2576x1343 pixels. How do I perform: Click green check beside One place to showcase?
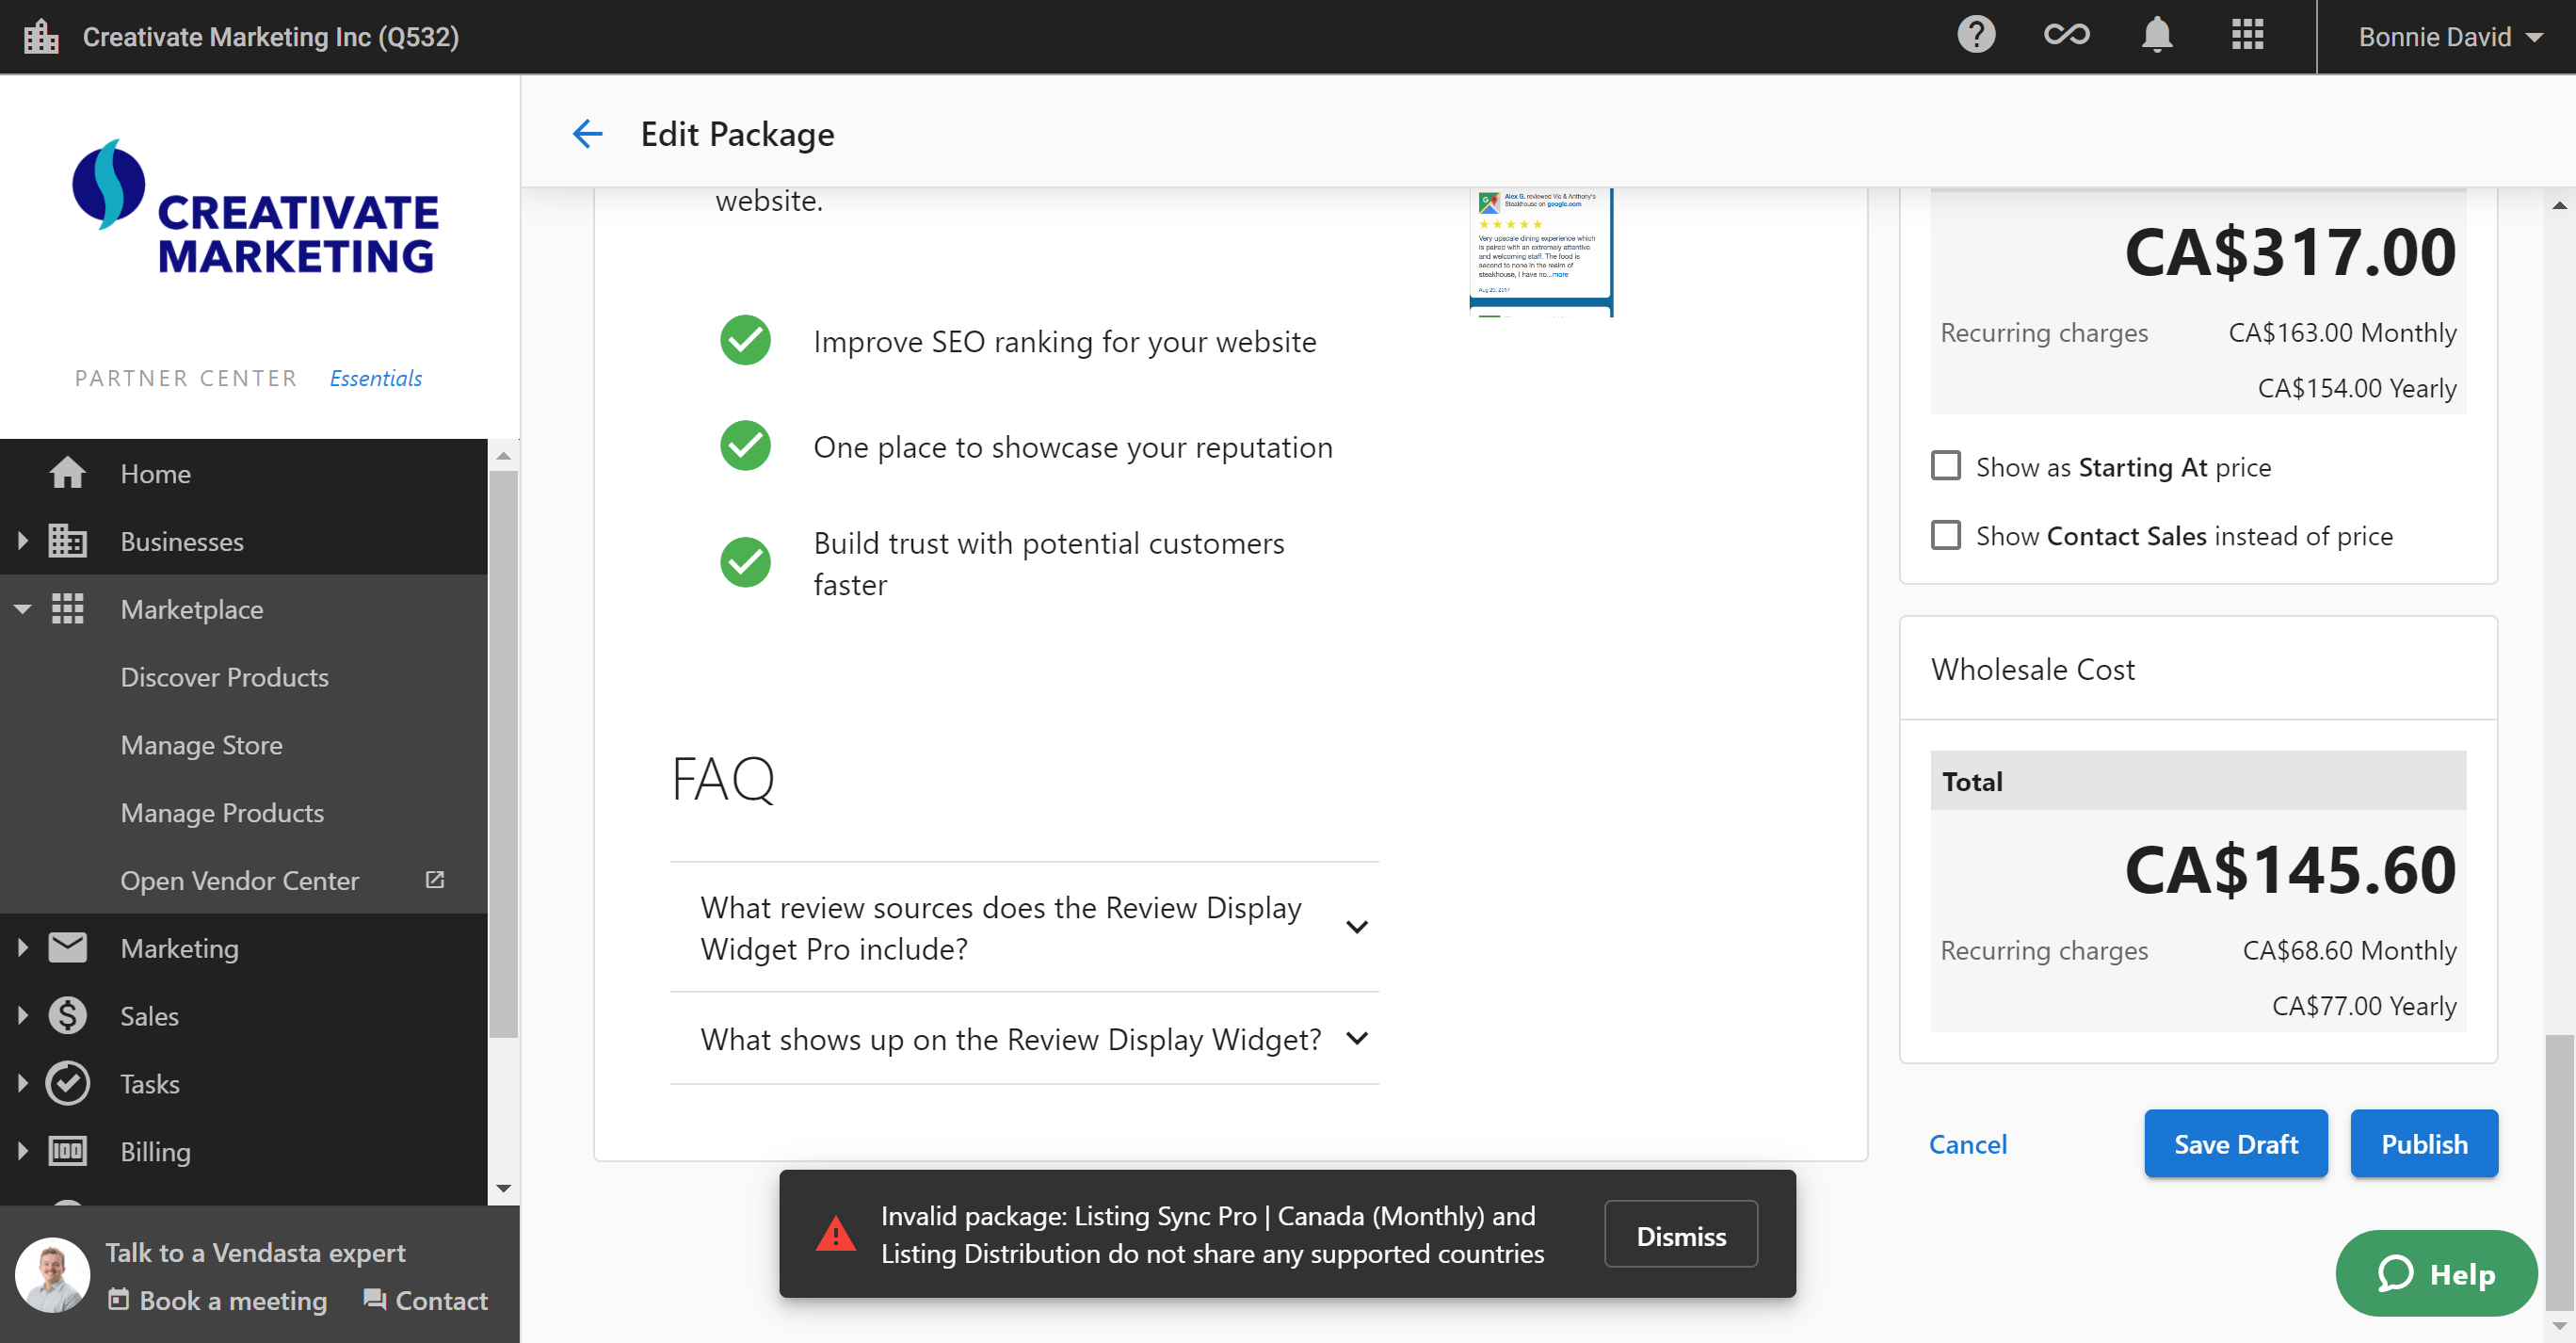(746, 446)
